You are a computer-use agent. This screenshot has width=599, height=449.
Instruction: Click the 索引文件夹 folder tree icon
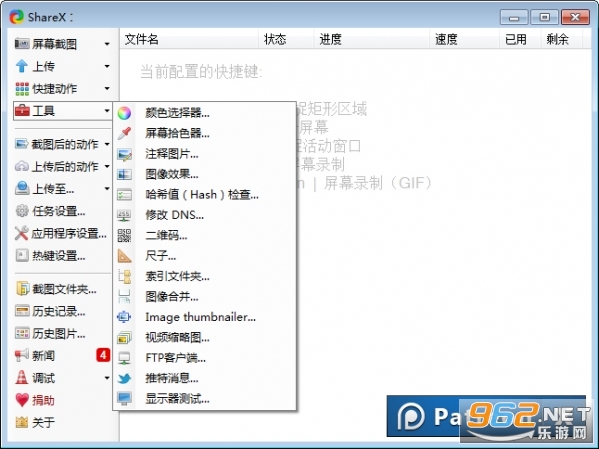124,276
